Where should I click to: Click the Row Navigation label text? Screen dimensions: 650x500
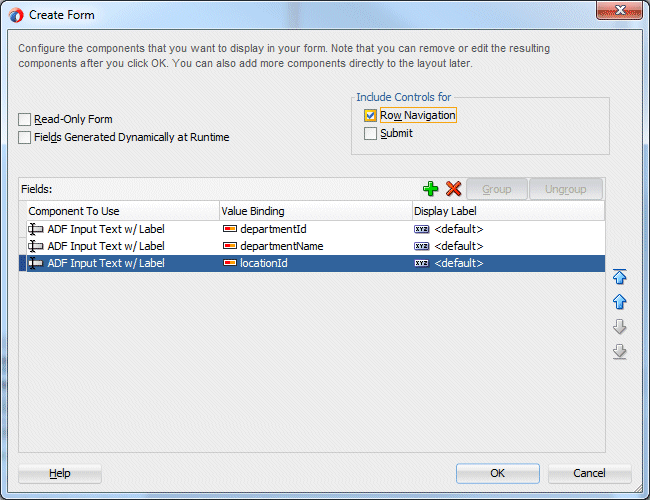[x=418, y=115]
